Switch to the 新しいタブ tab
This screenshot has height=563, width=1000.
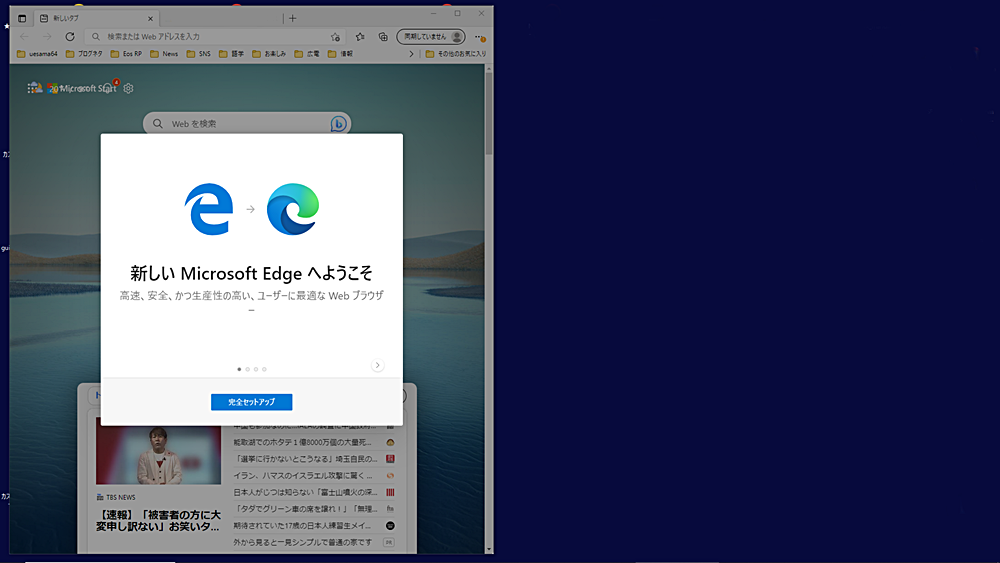click(90, 18)
